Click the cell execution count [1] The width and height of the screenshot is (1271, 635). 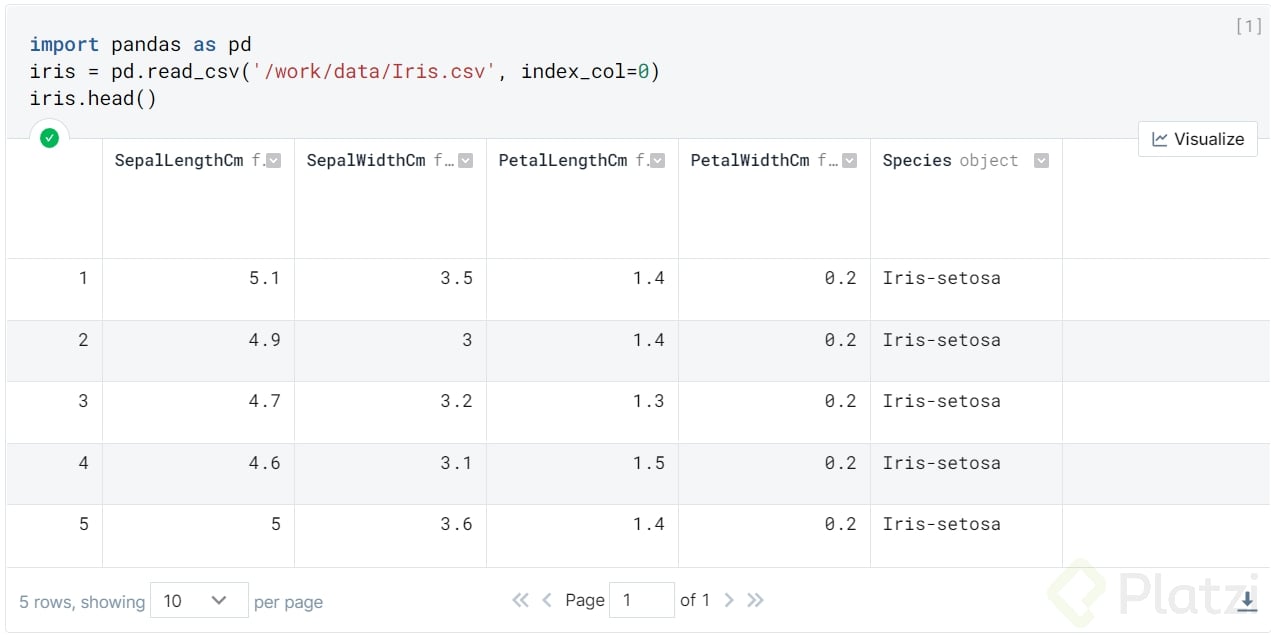point(1248,26)
